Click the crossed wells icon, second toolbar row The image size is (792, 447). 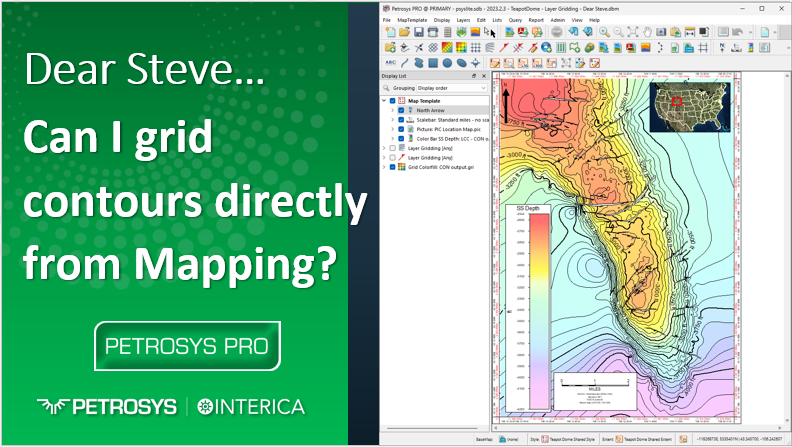click(419, 47)
